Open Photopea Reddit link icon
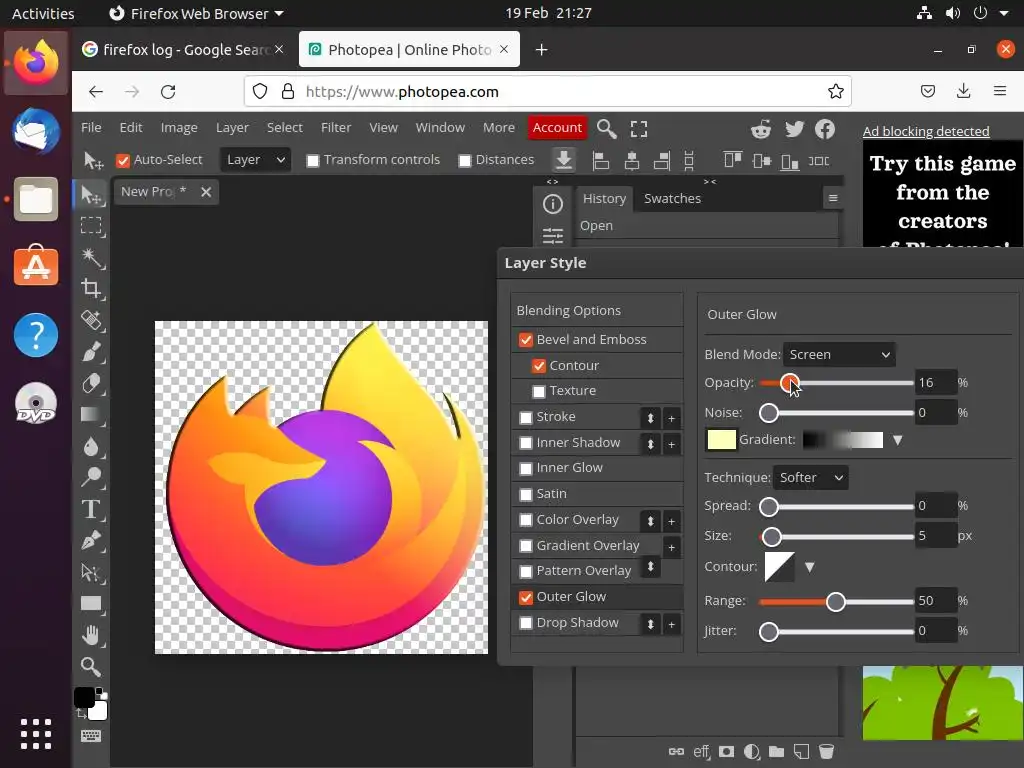1024x768 pixels. (x=761, y=129)
